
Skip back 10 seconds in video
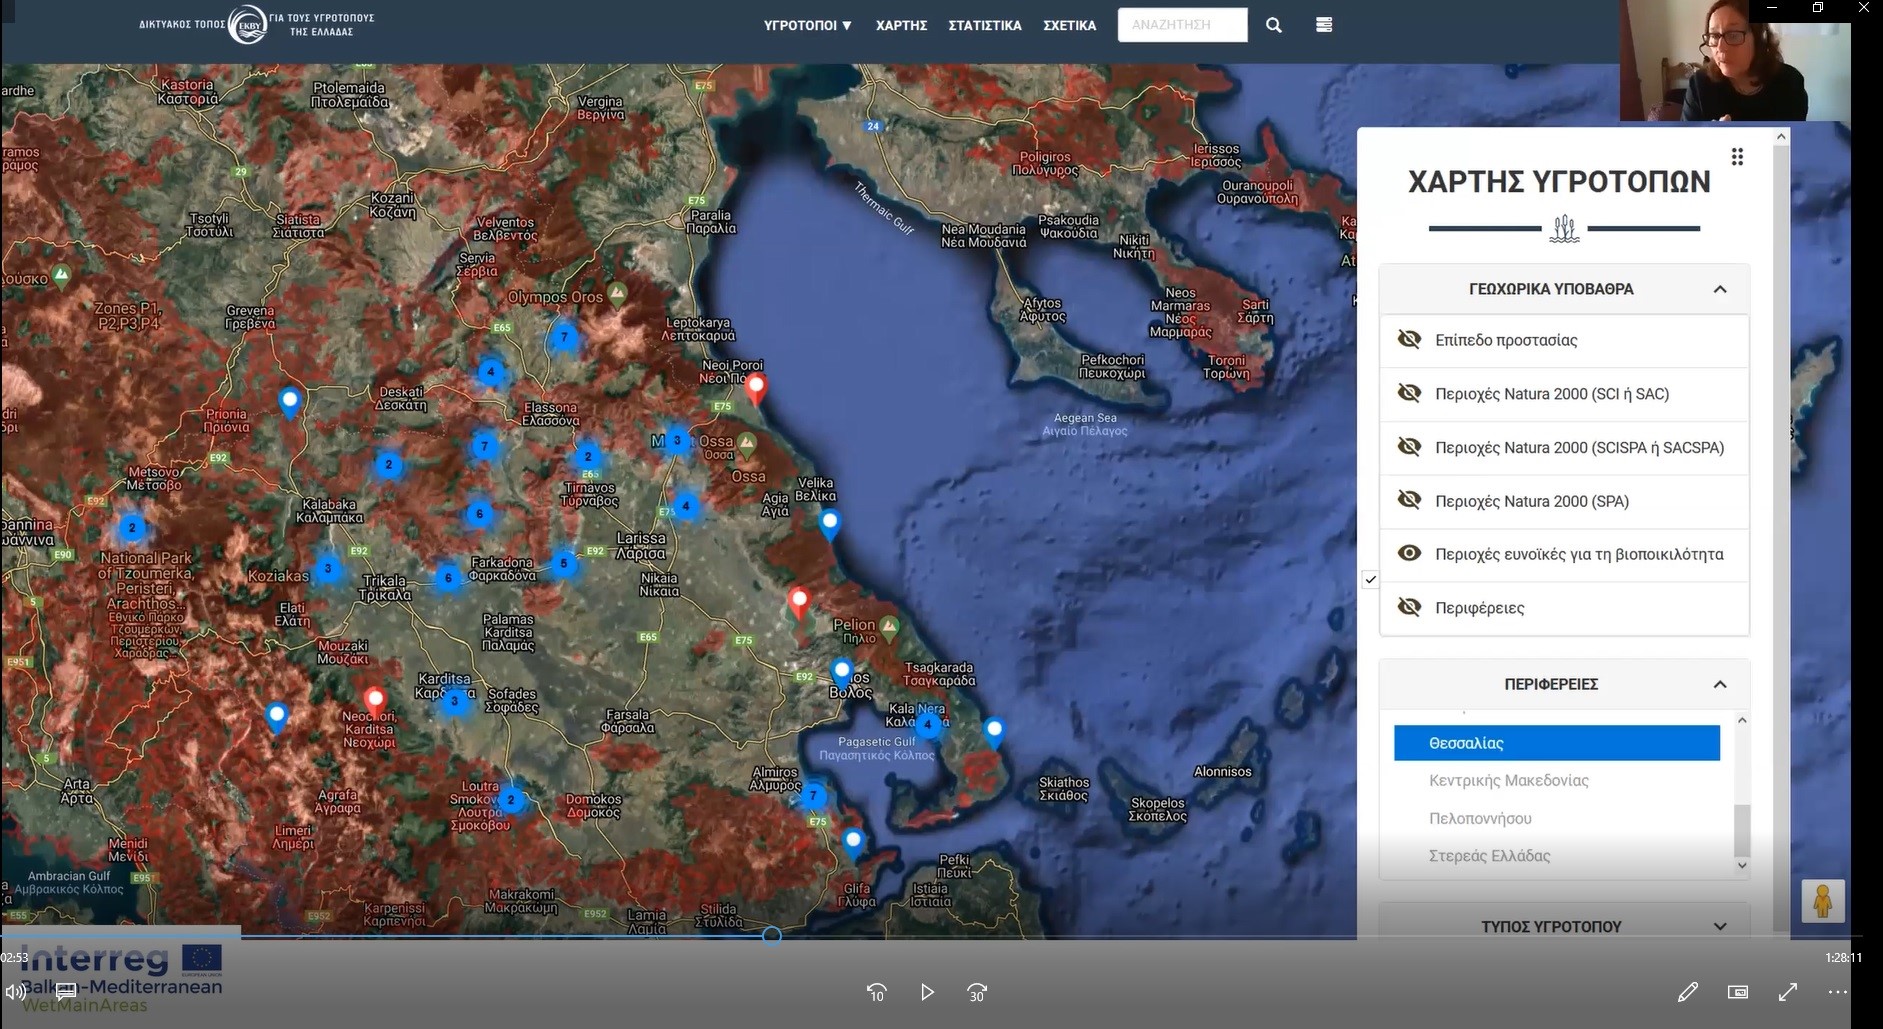pyautogui.click(x=876, y=992)
